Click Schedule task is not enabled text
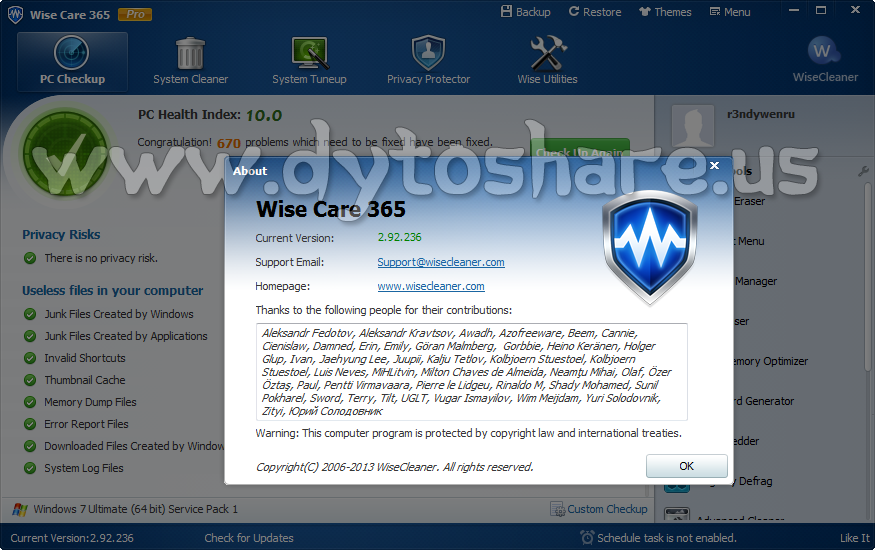 tap(667, 538)
